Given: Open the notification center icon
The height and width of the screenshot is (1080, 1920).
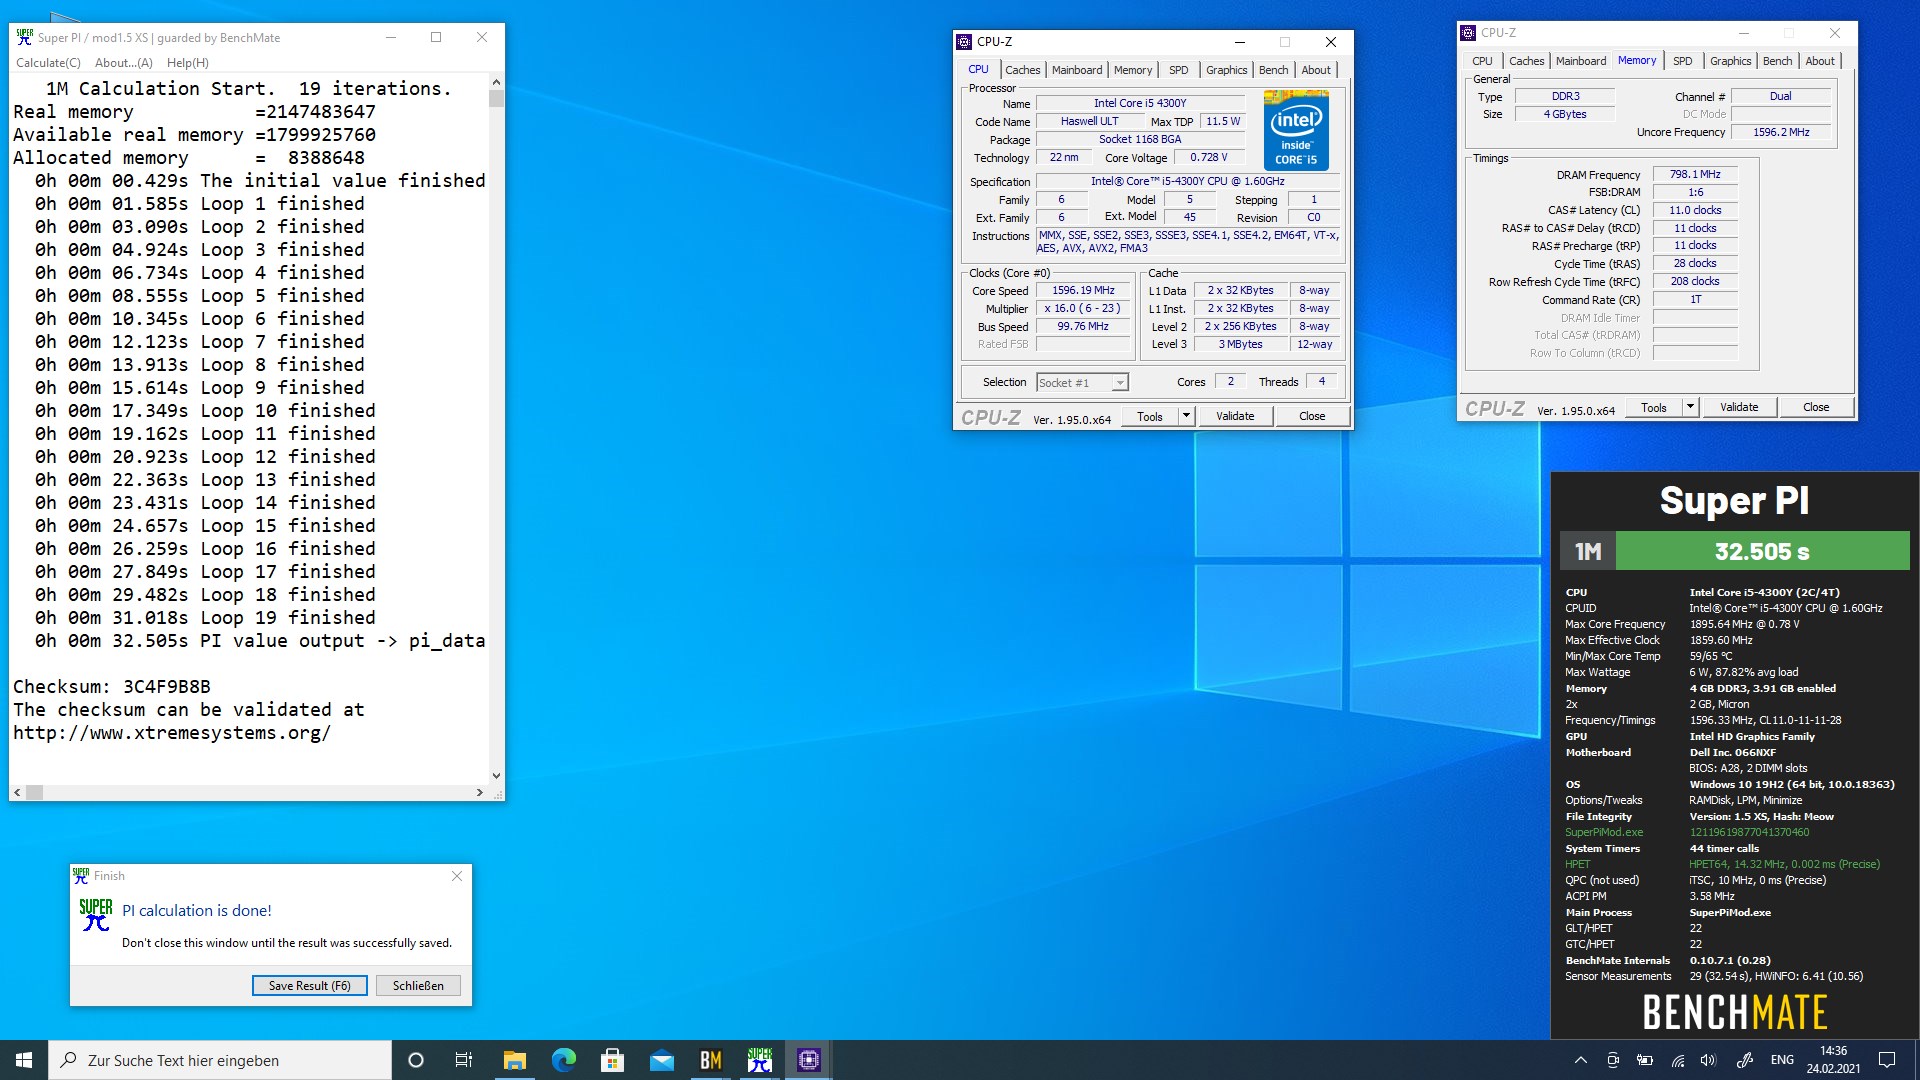Looking at the screenshot, I should click(x=1887, y=1060).
